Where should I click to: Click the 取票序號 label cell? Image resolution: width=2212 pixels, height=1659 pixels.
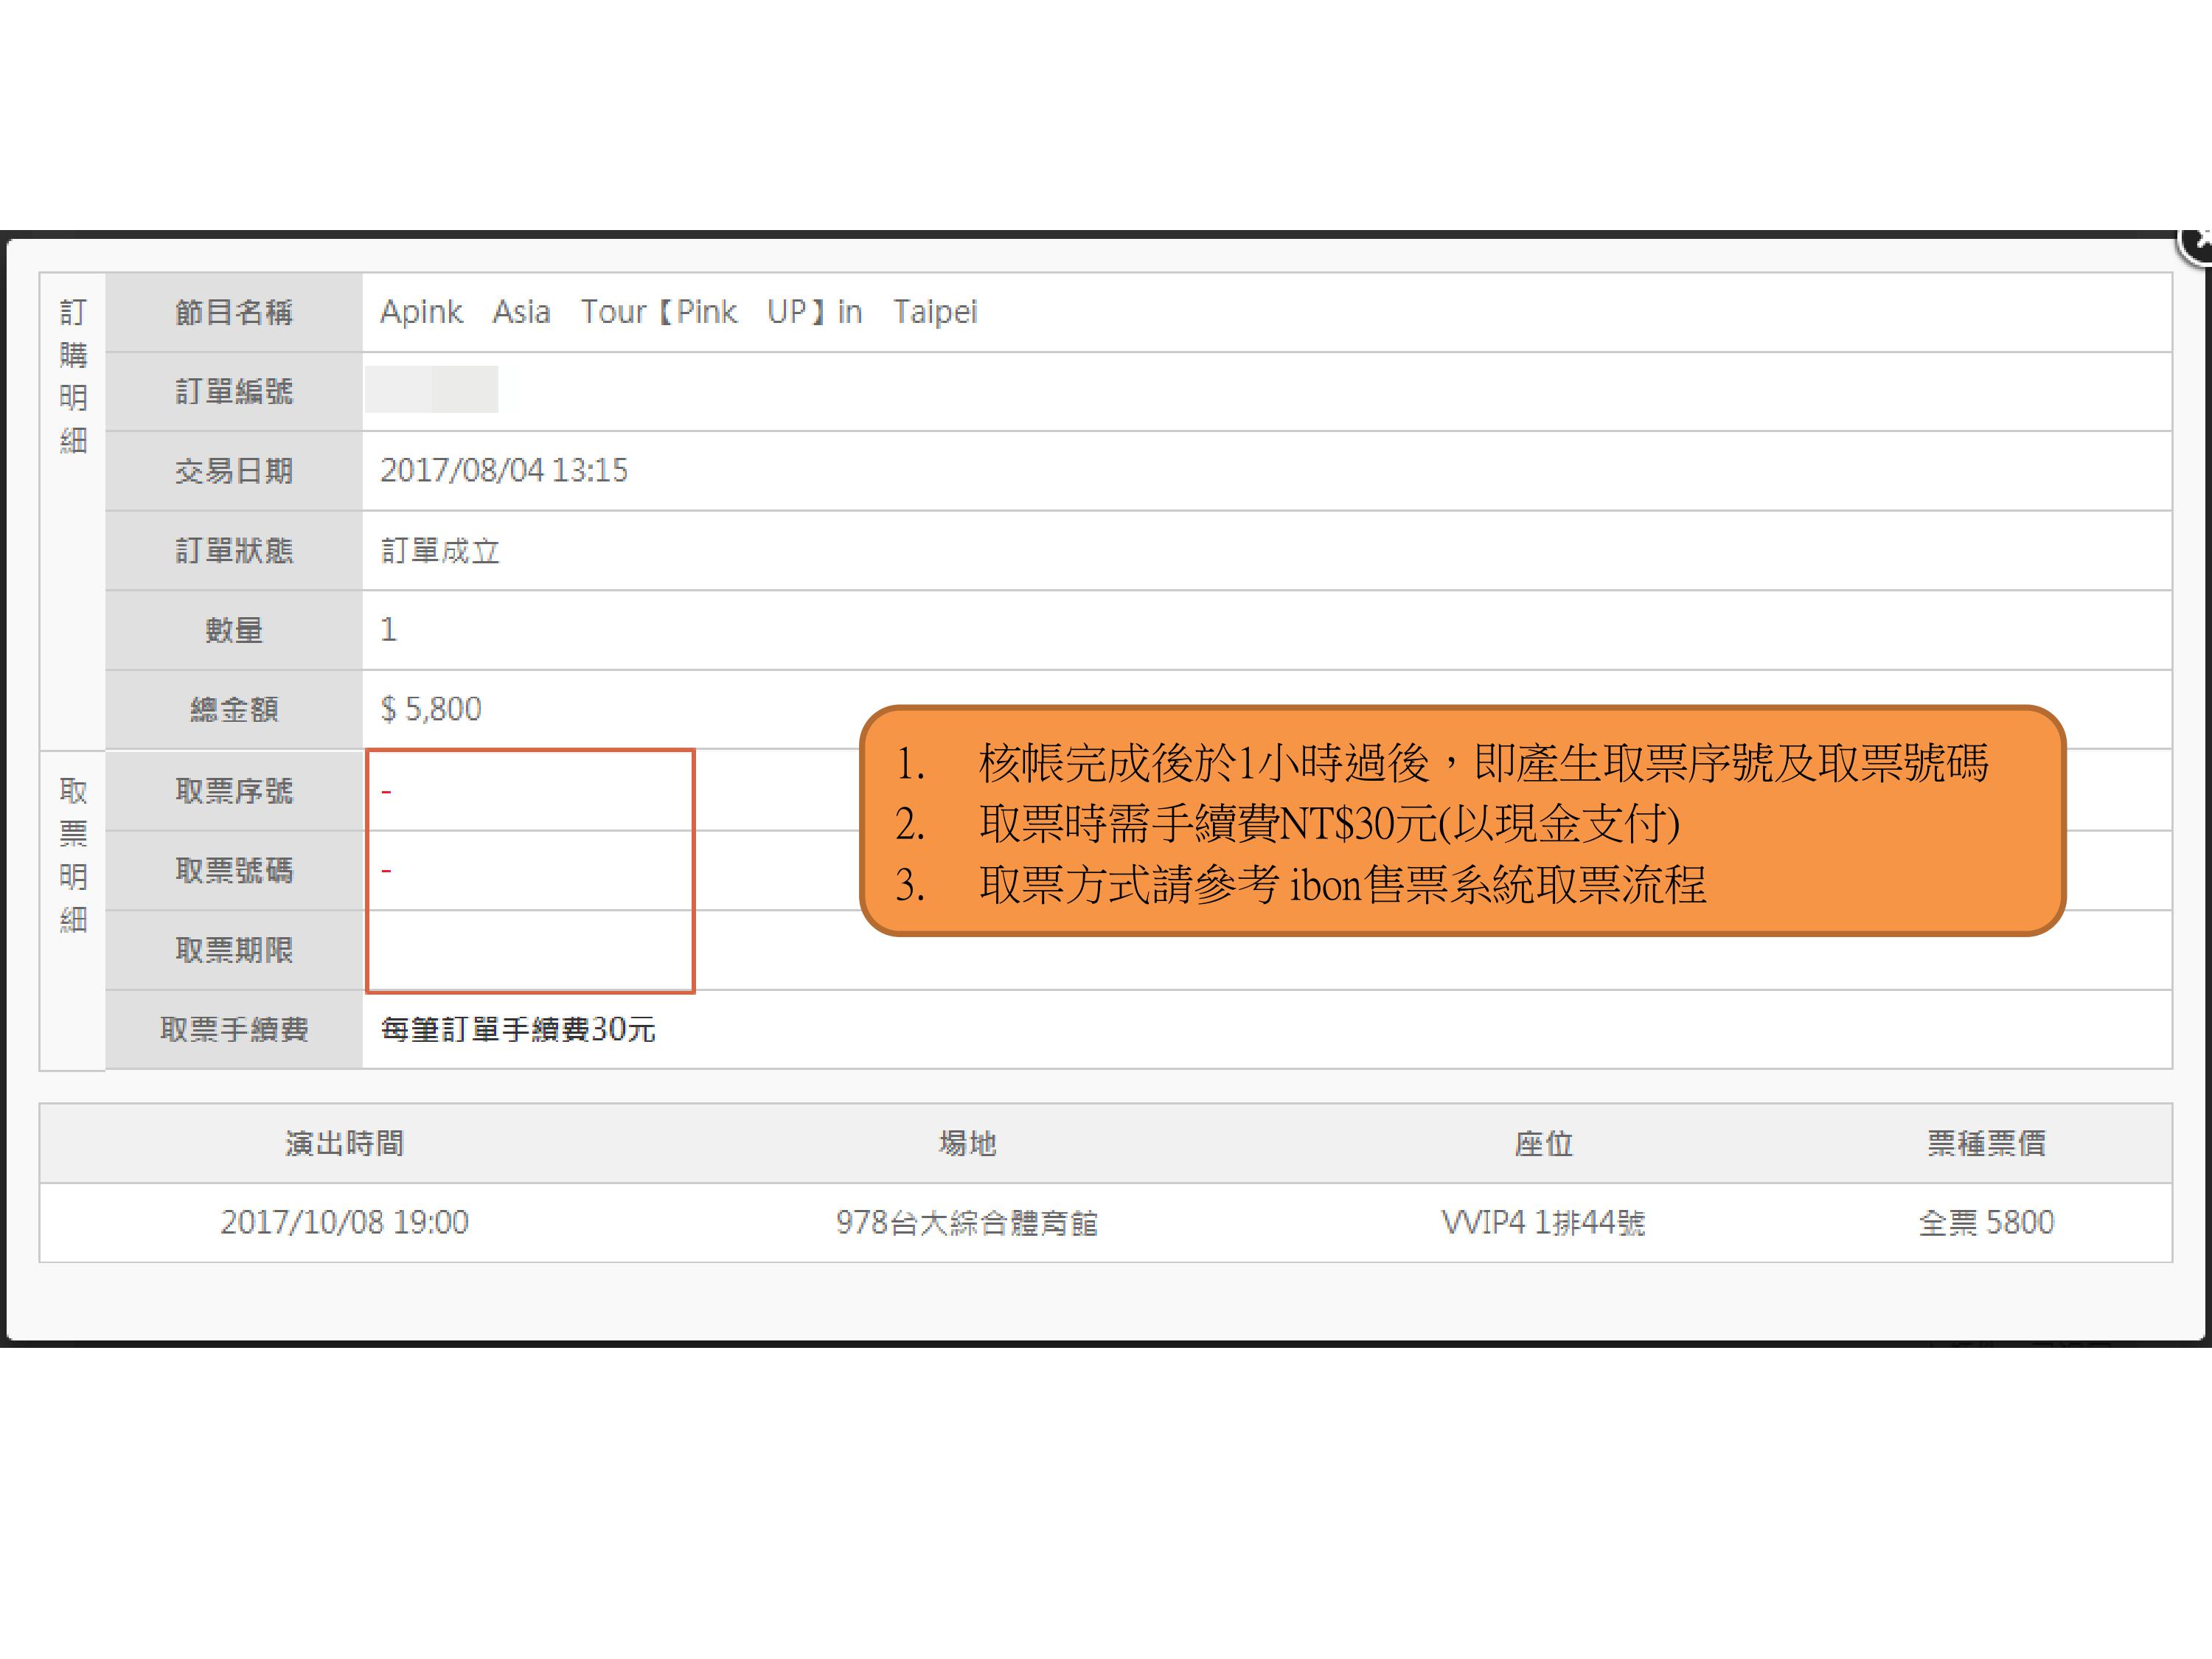(234, 791)
